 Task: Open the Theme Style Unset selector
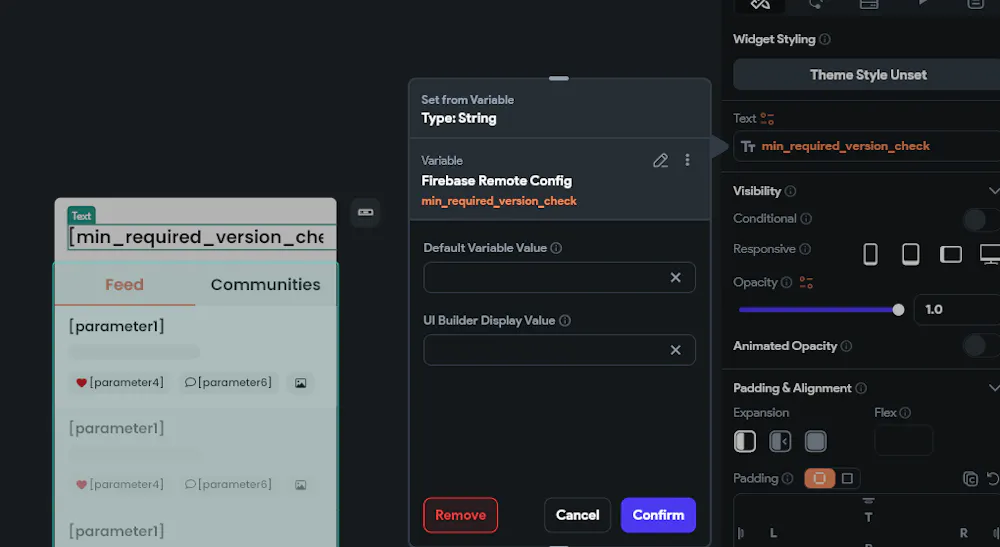867,75
